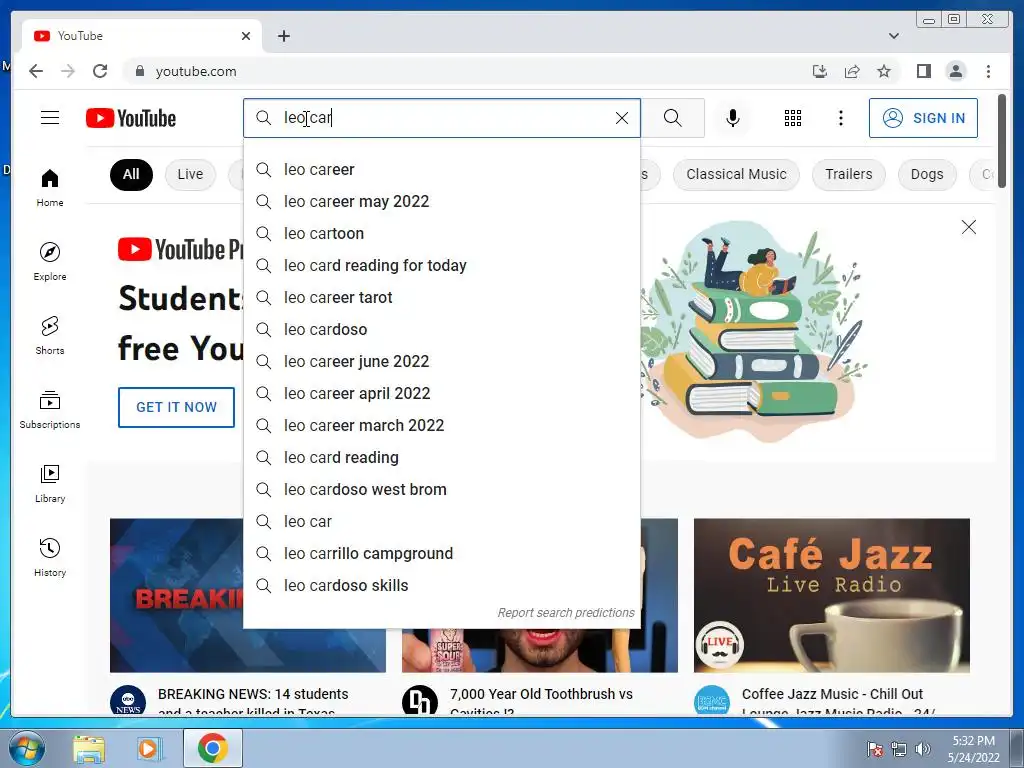Select the Trailers filter chip
This screenshot has height=768, width=1024.
click(848, 174)
